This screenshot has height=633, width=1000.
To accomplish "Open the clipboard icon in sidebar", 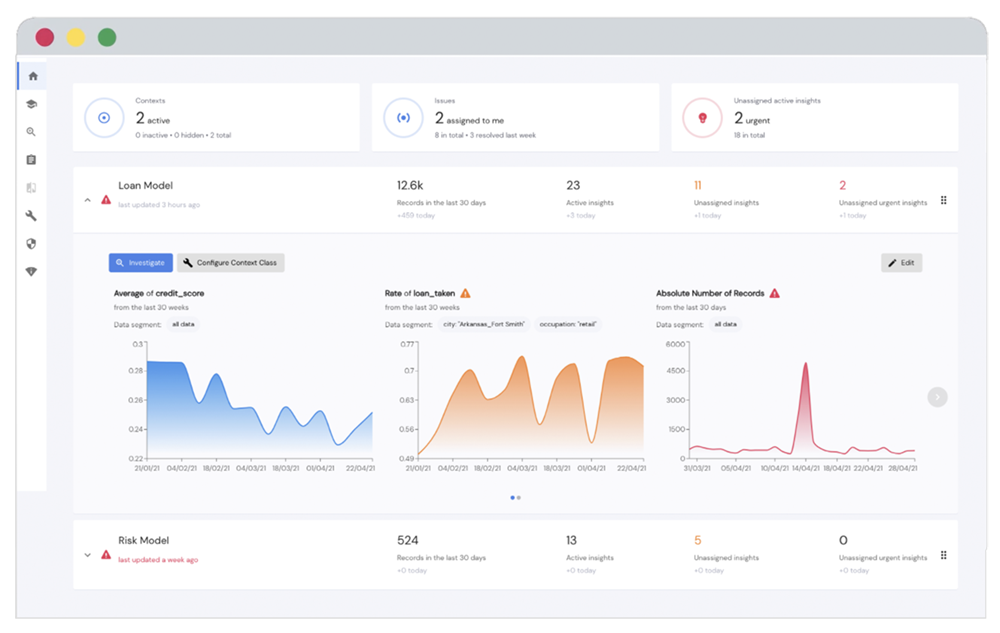I will [32, 160].
